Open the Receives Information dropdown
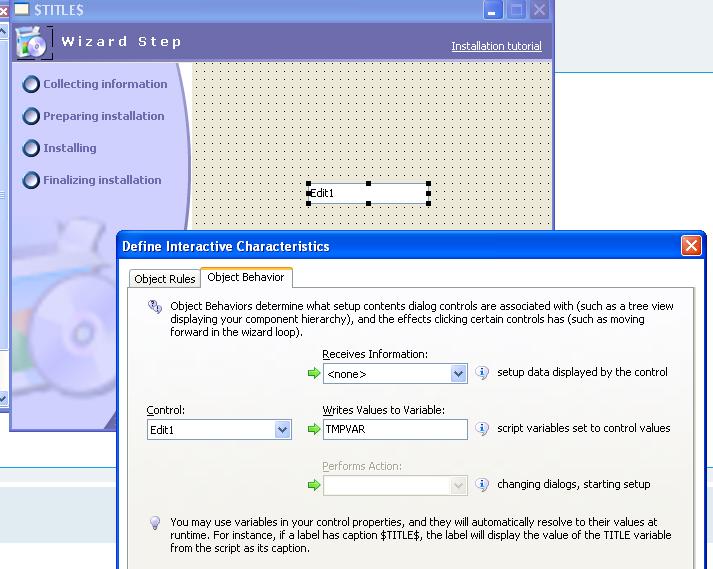Image resolution: width=713 pixels, height=569 pixels. point(458,374)
